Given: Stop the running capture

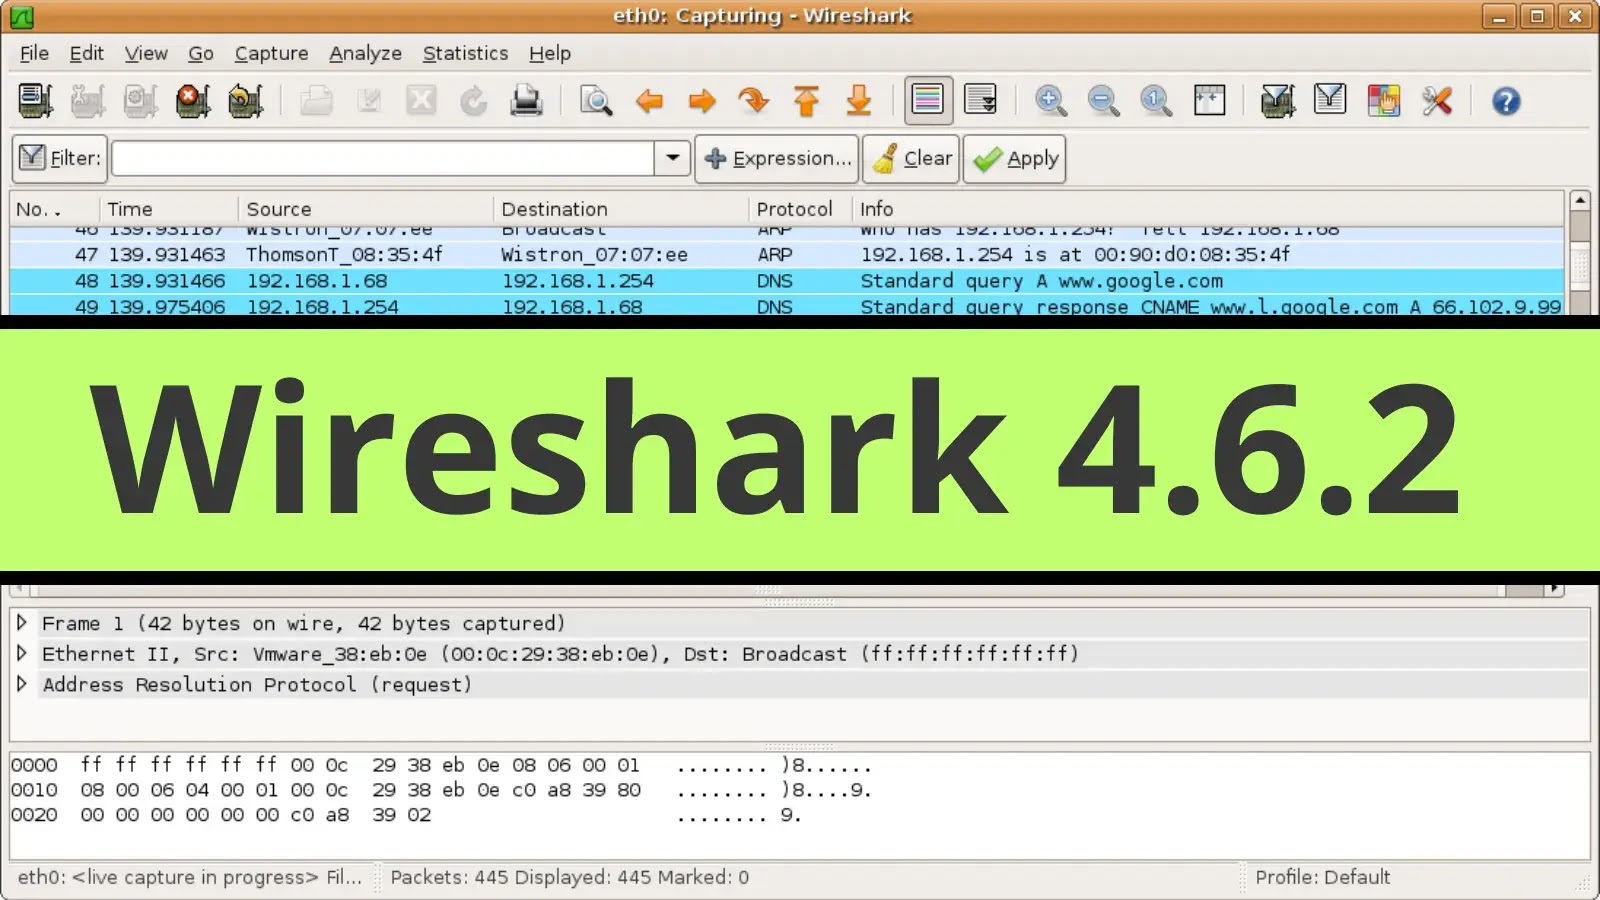Looking at the screenshot, I should [192, 100].
